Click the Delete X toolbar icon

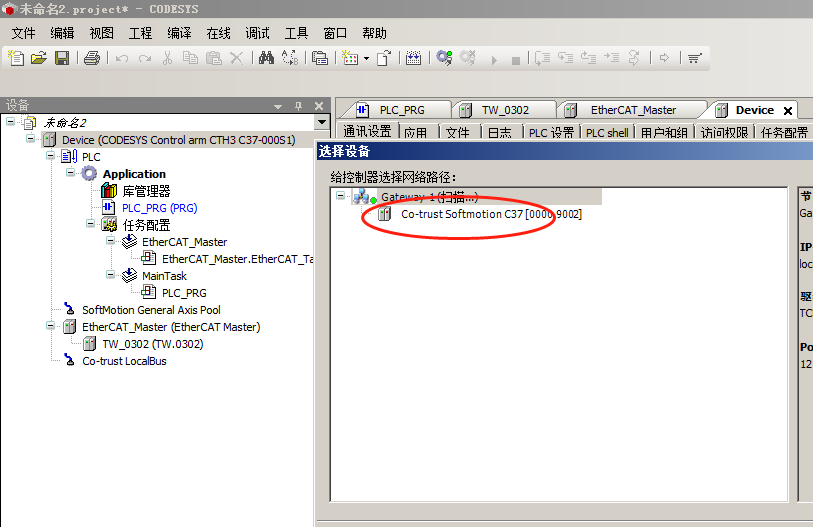236,58
